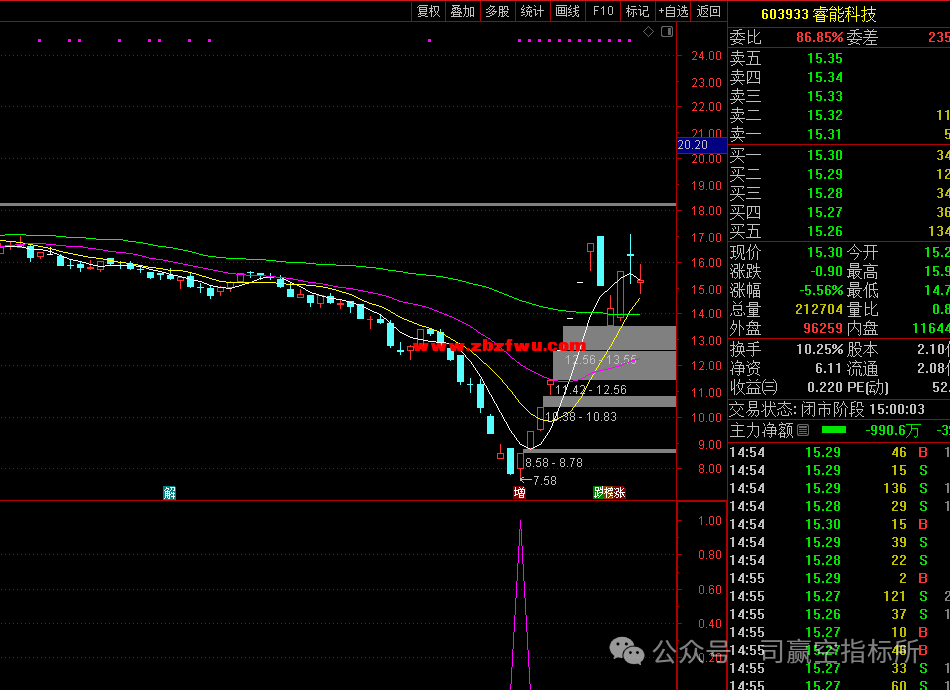Select the 多股 multi-stock view
The height and width of the screenshot is (690, 950).
click(x=497, y=11)
